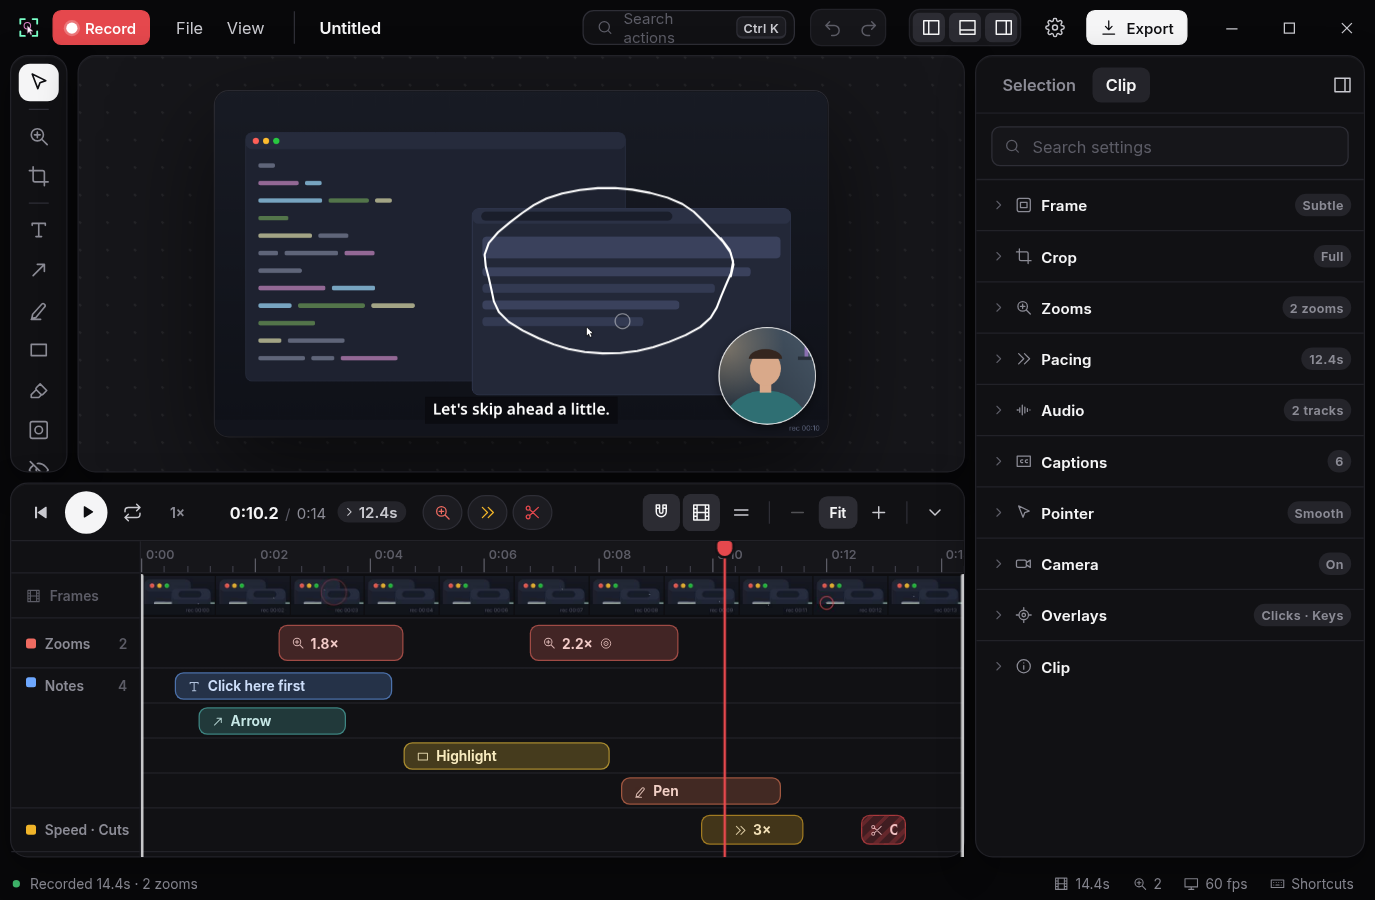The width and height of the screenshot is (1375, 900).
Task: Collapse the timeline with the chevron
Action: coord(935,513)
